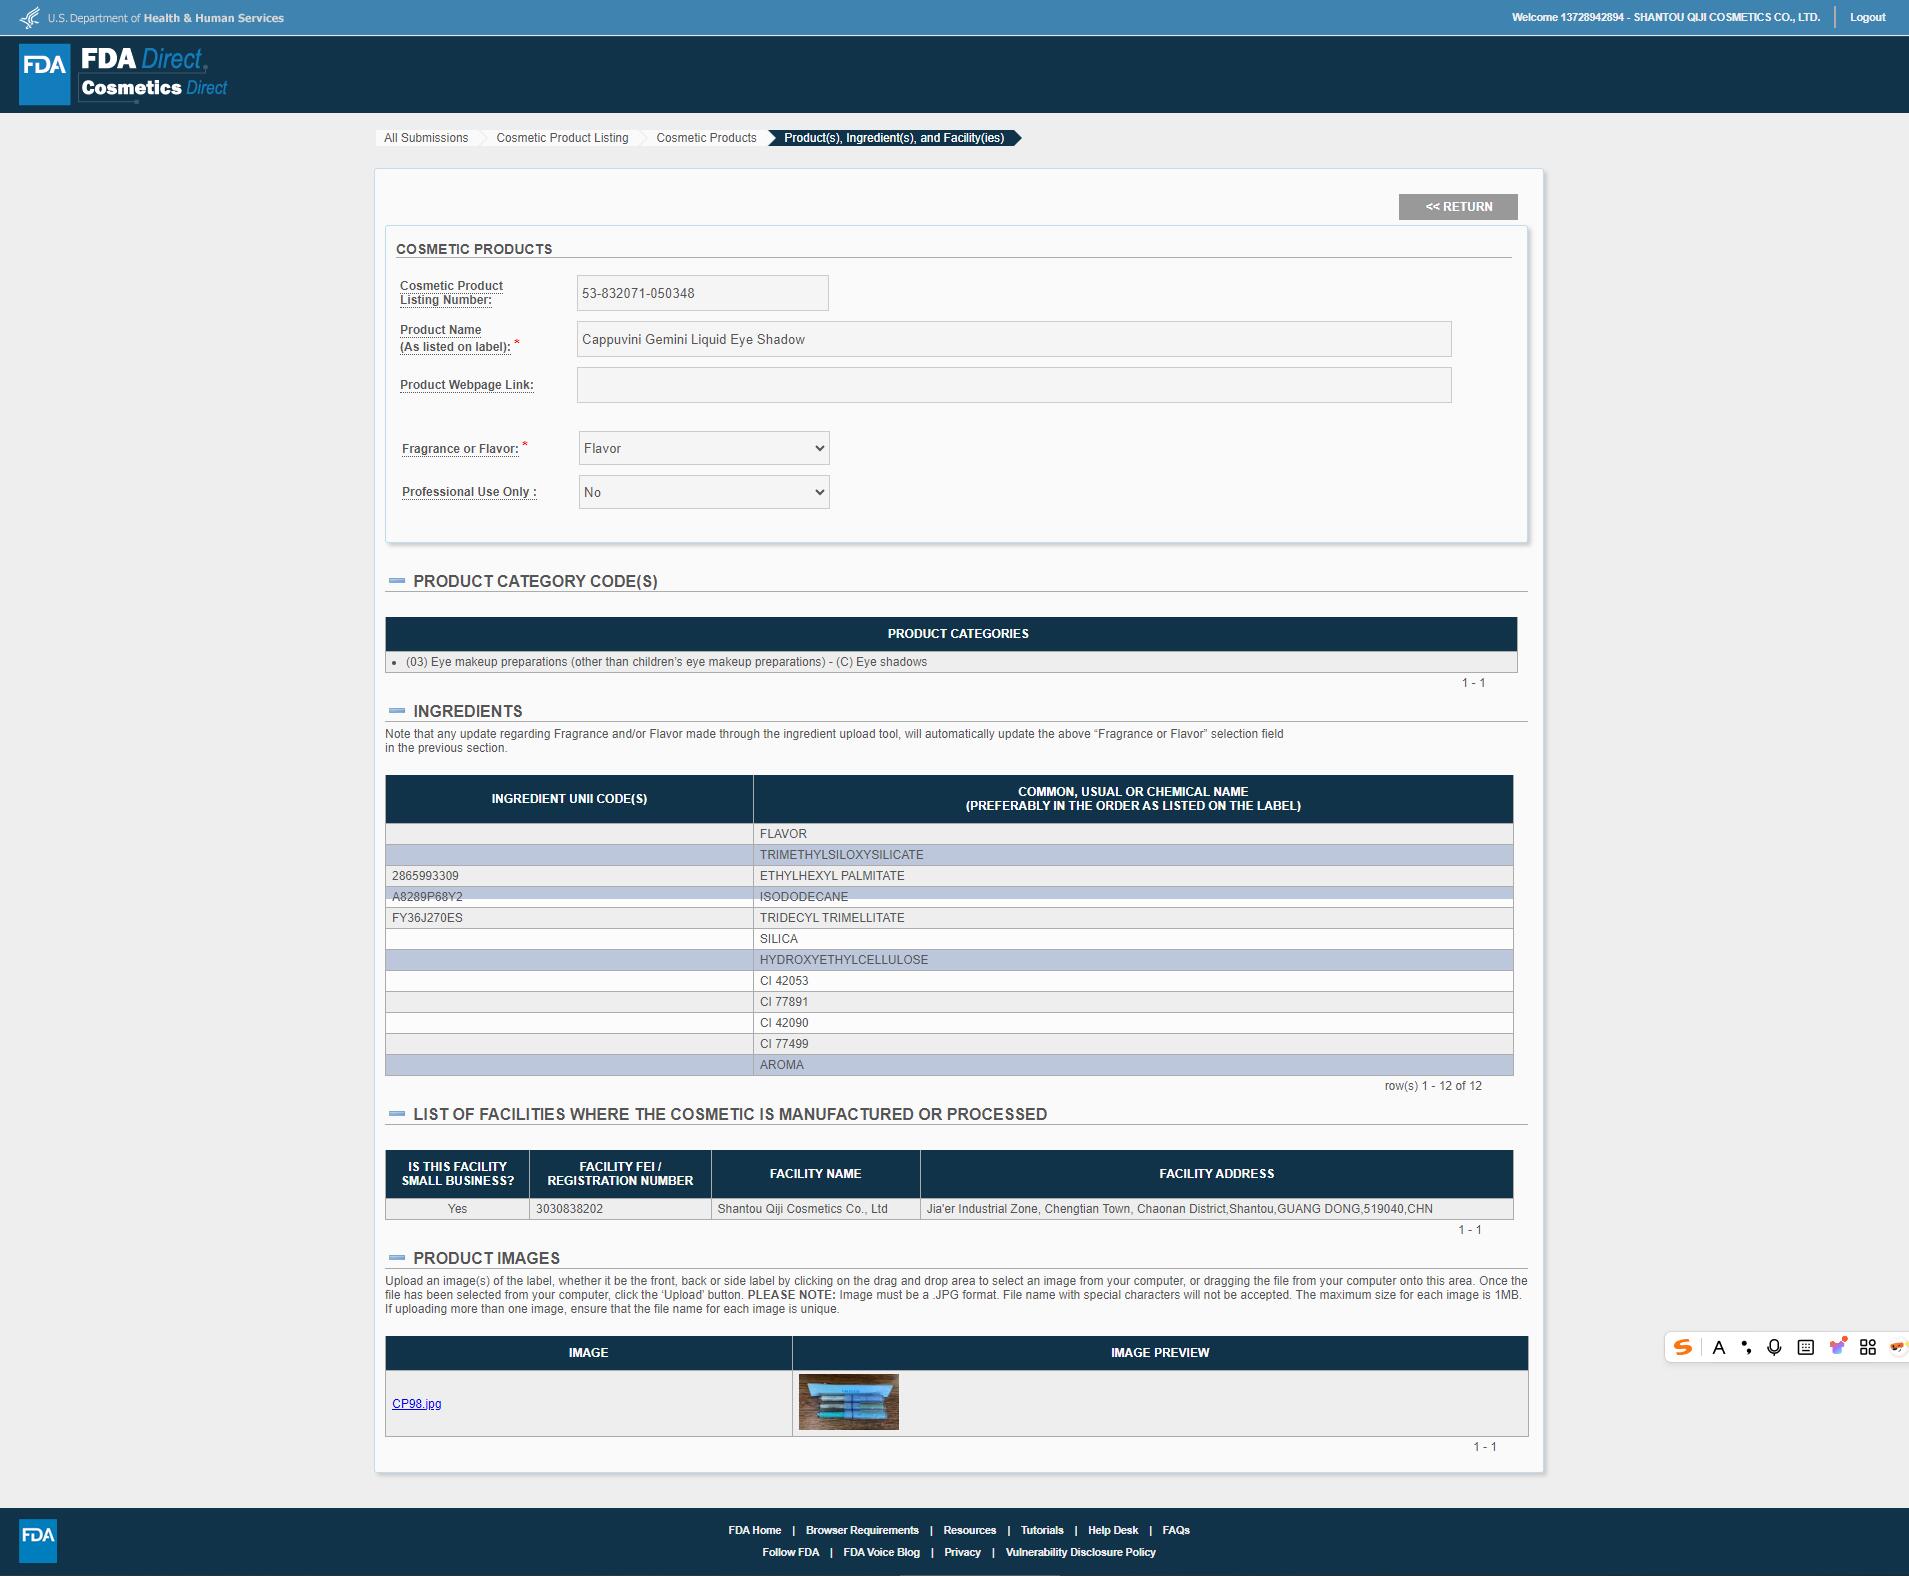Click the FDA logo in the footer
The height and width of the screenshot is (1576, 1909).
[x=38, y=1540]
